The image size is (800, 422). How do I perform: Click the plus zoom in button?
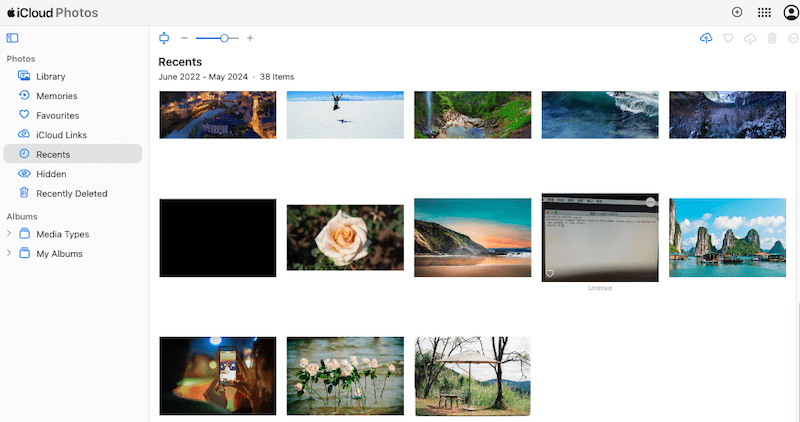[250, 38]
